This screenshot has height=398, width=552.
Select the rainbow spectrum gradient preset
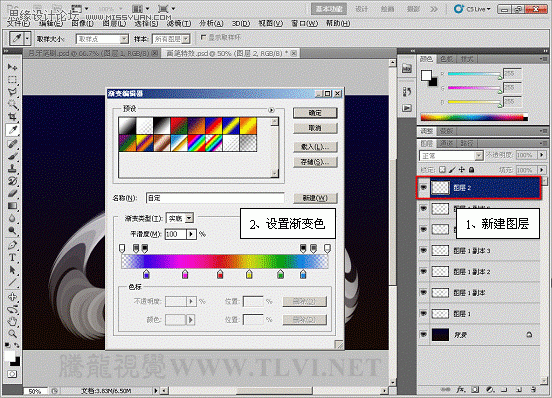pyautogui.click(x=196, y=143)
